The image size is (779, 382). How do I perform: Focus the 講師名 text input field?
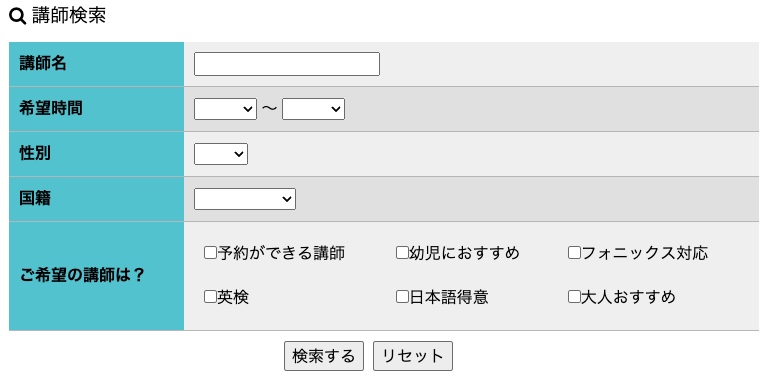click(x=287, y=64)
